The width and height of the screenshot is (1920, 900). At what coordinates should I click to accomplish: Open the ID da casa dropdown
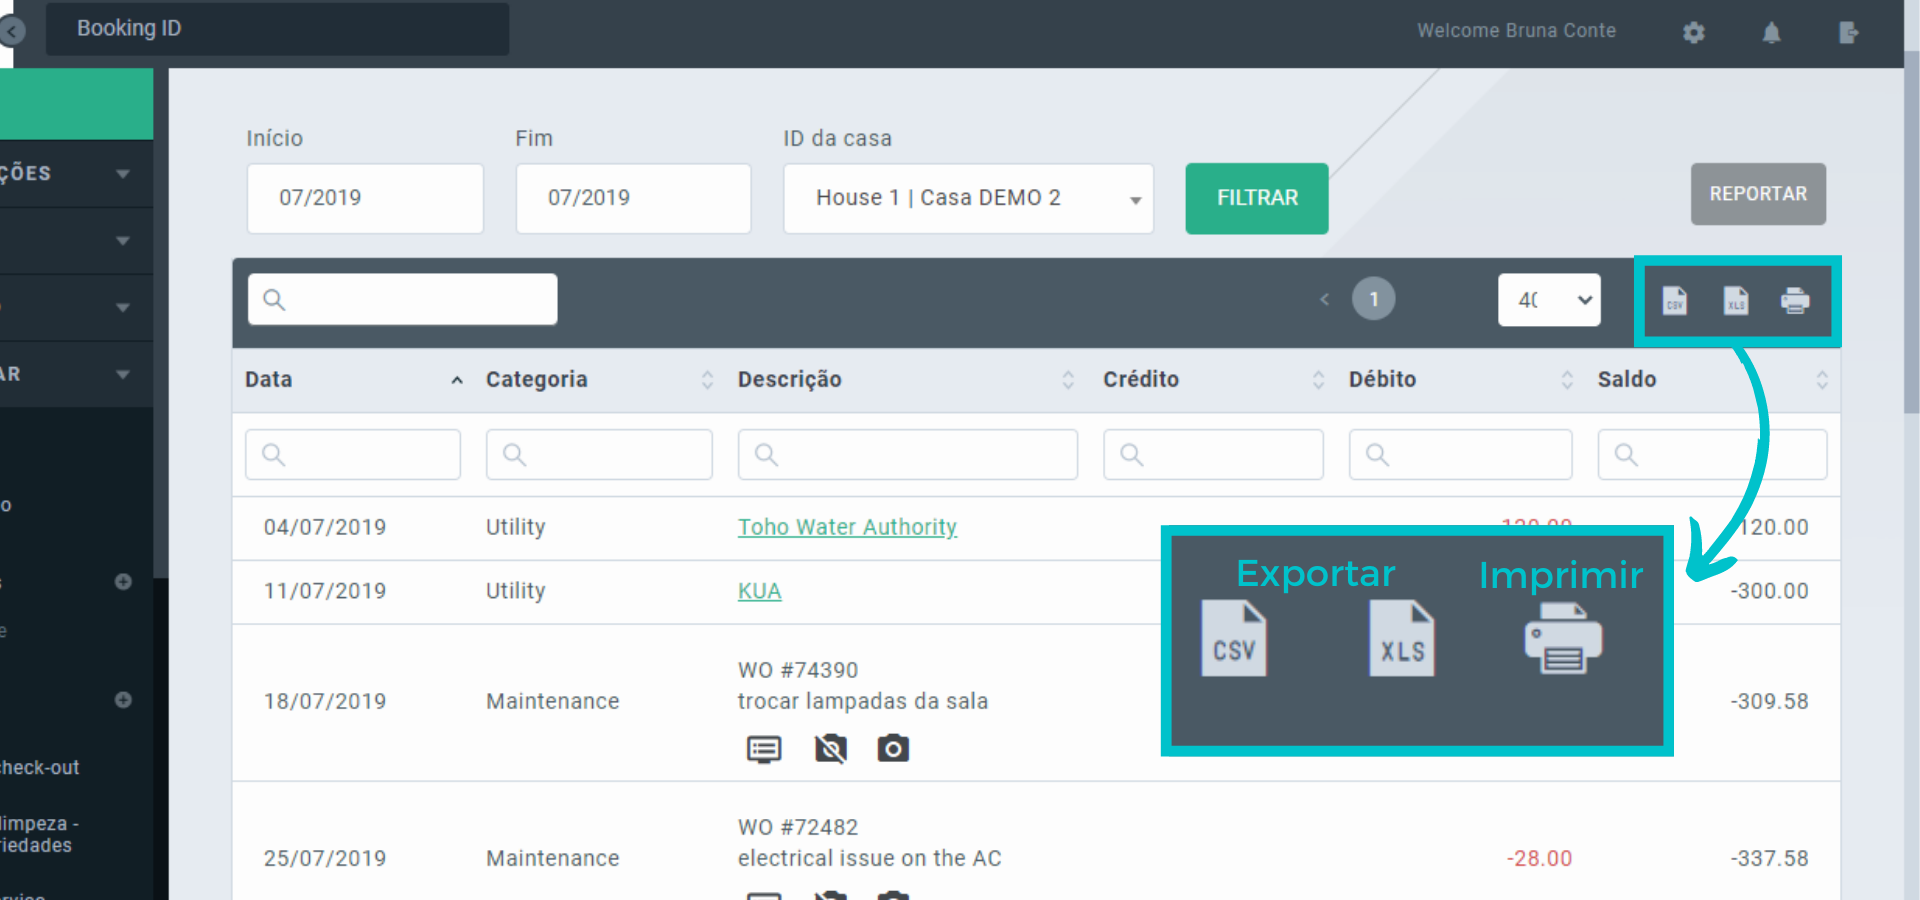pos(968,198)
